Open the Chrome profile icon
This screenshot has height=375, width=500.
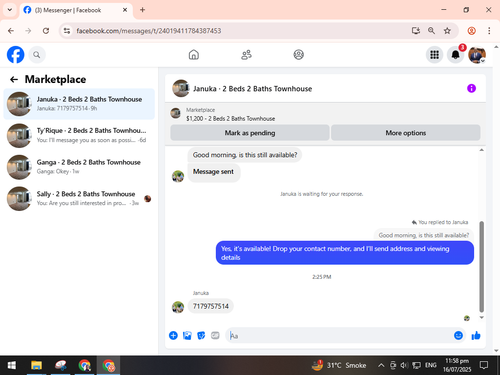point(471,31)
